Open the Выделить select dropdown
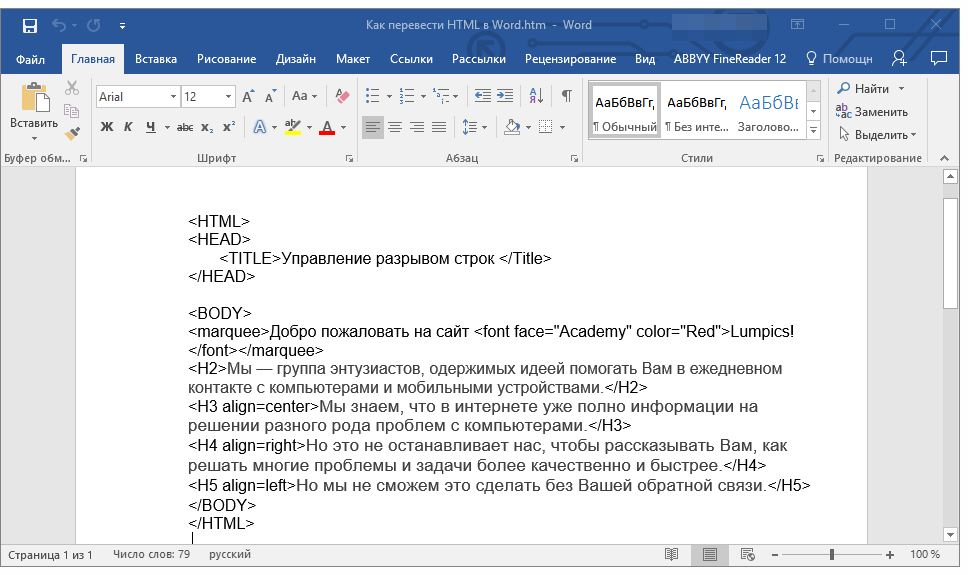This screenshot has height=575, width=968. (877, 135)
